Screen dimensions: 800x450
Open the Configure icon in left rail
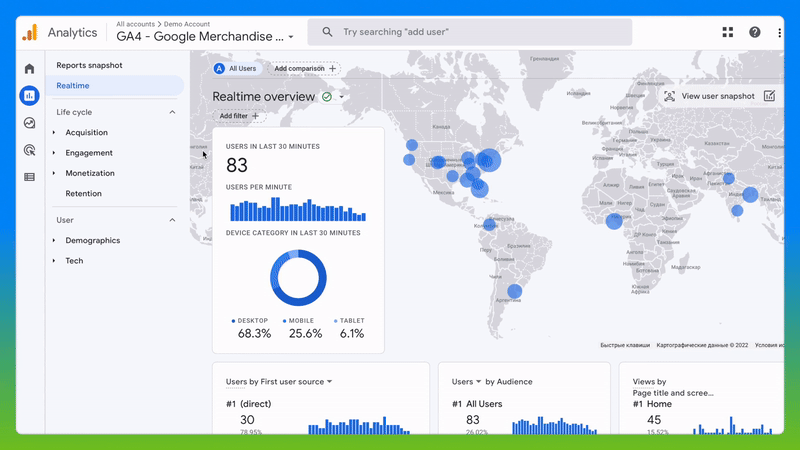tap(30, 177)
